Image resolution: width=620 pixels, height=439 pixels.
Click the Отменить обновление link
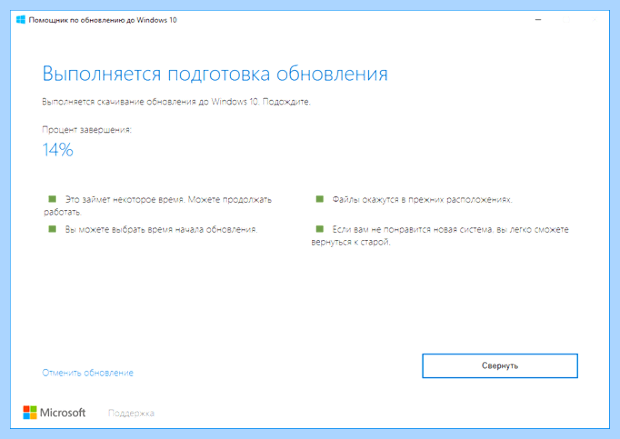tap(88, 373)
